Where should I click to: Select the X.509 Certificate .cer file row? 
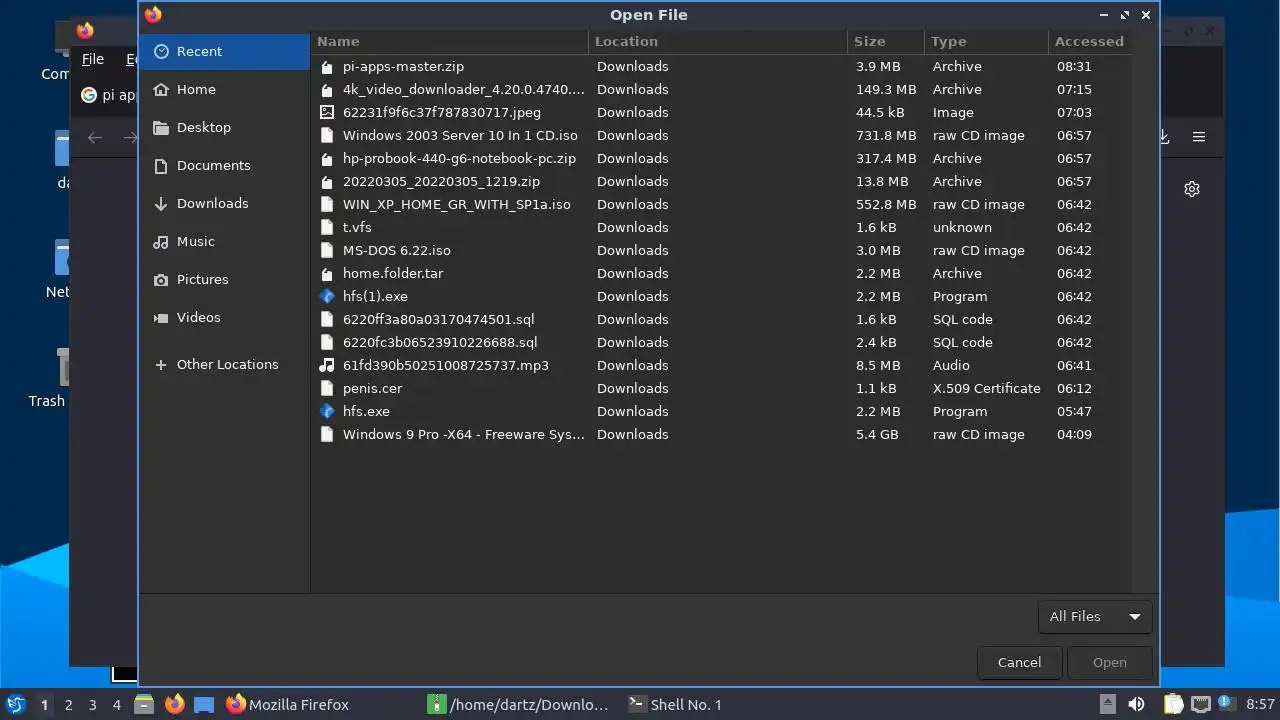[x=722, y=388]
